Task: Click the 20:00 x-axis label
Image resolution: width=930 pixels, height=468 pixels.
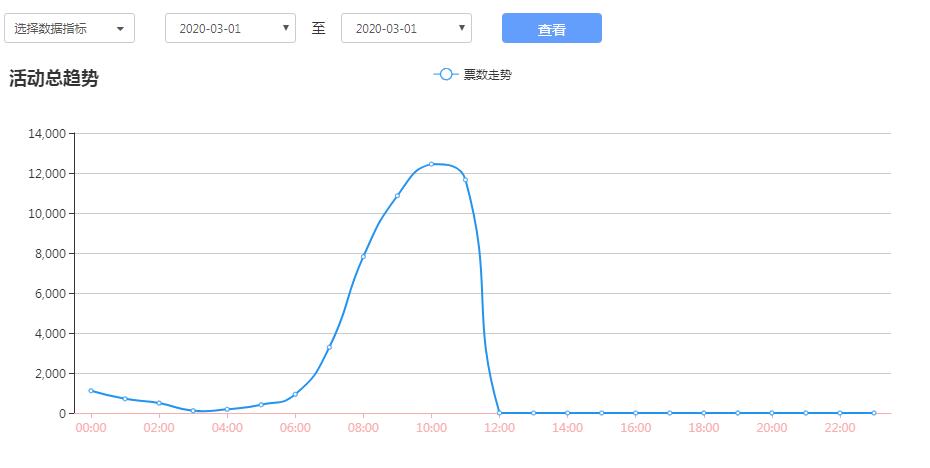Action: point(771,428)
